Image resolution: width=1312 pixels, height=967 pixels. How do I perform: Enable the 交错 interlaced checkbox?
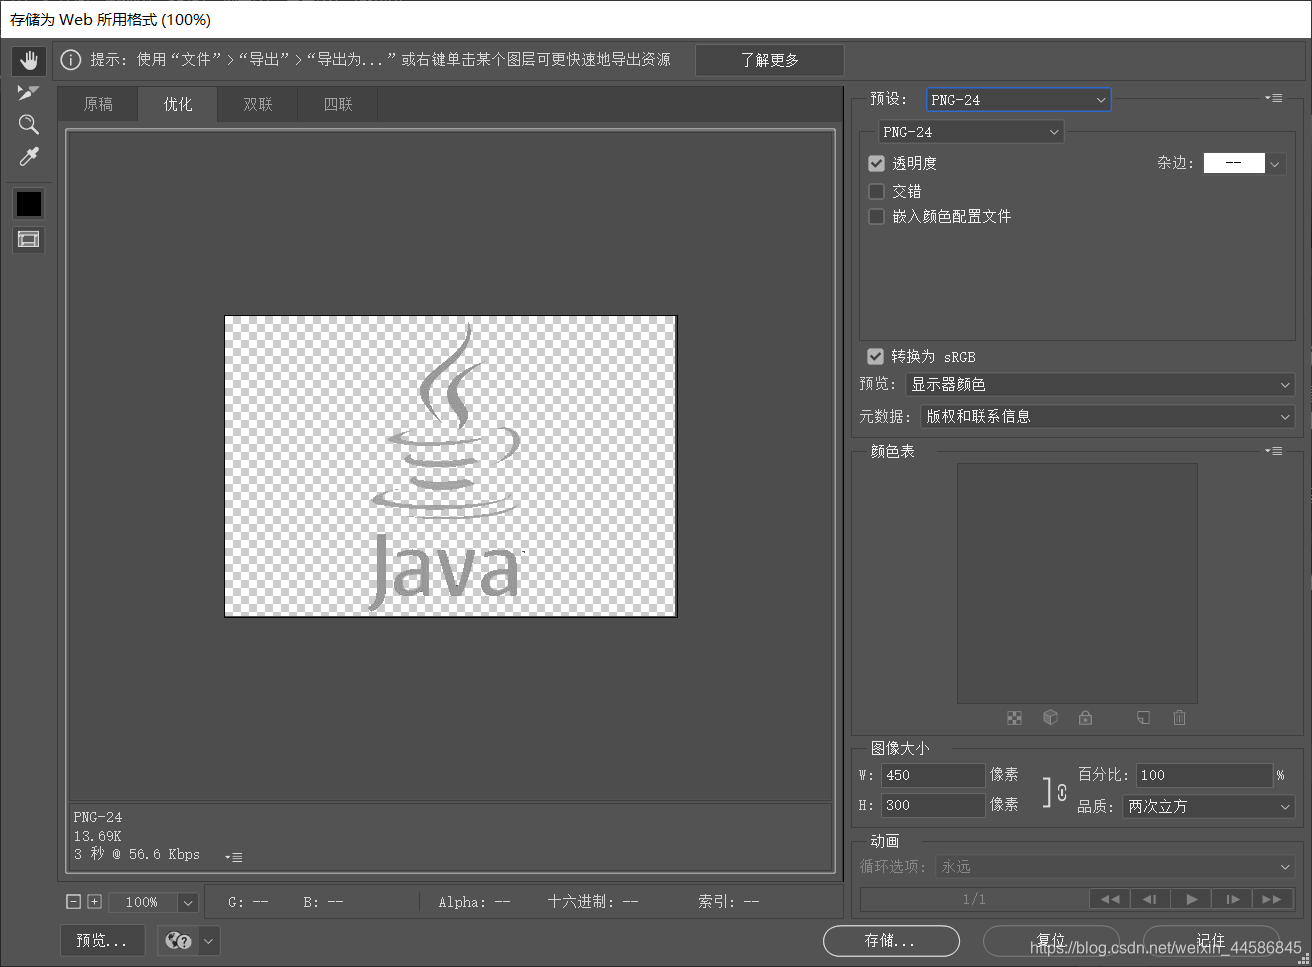pyautogui.click(x=876, y=191)
